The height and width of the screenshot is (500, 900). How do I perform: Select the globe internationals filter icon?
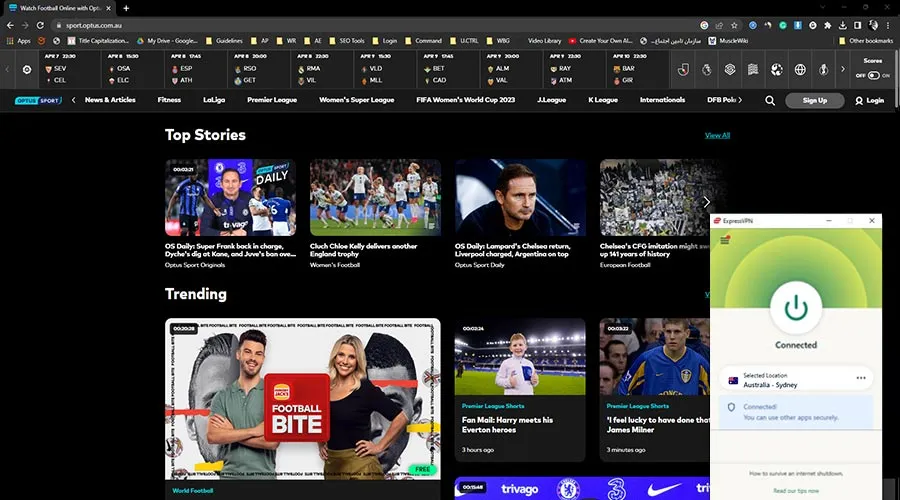click(800, 69)
